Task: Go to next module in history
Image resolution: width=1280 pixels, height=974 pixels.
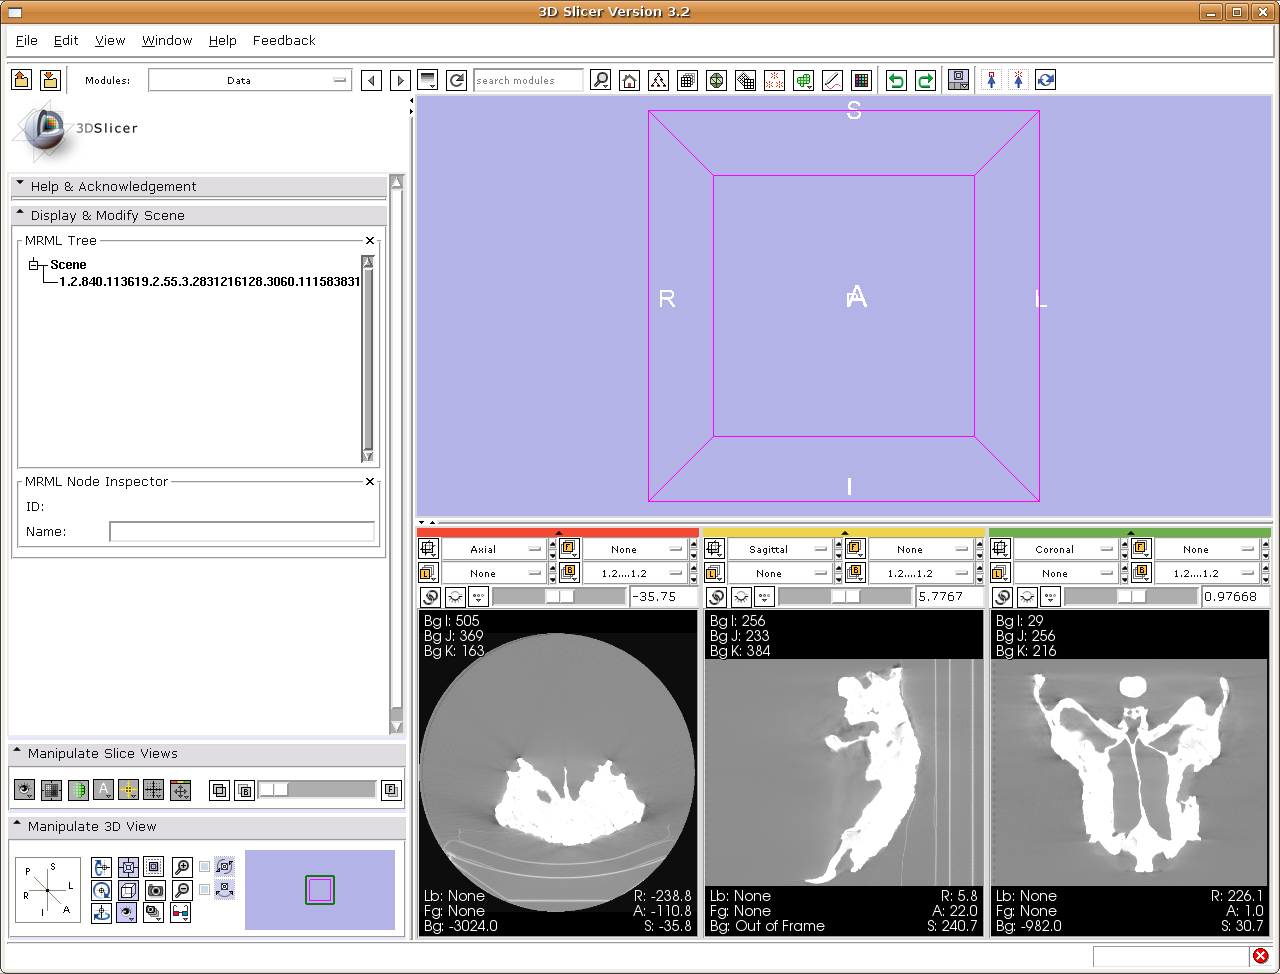Action: click(x=400, y=80)
